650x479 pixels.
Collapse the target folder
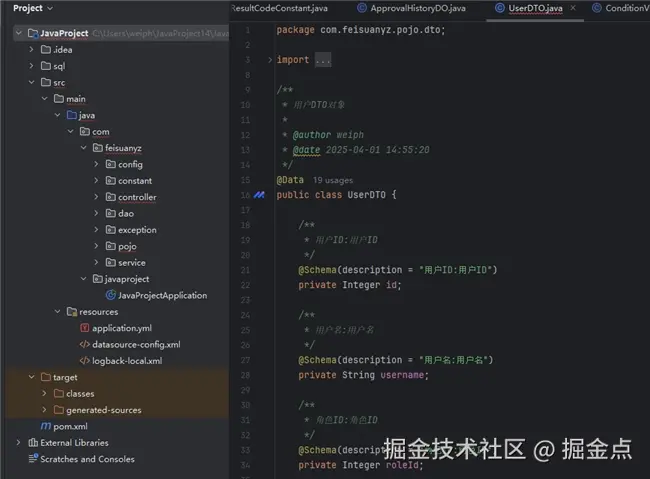32,377
